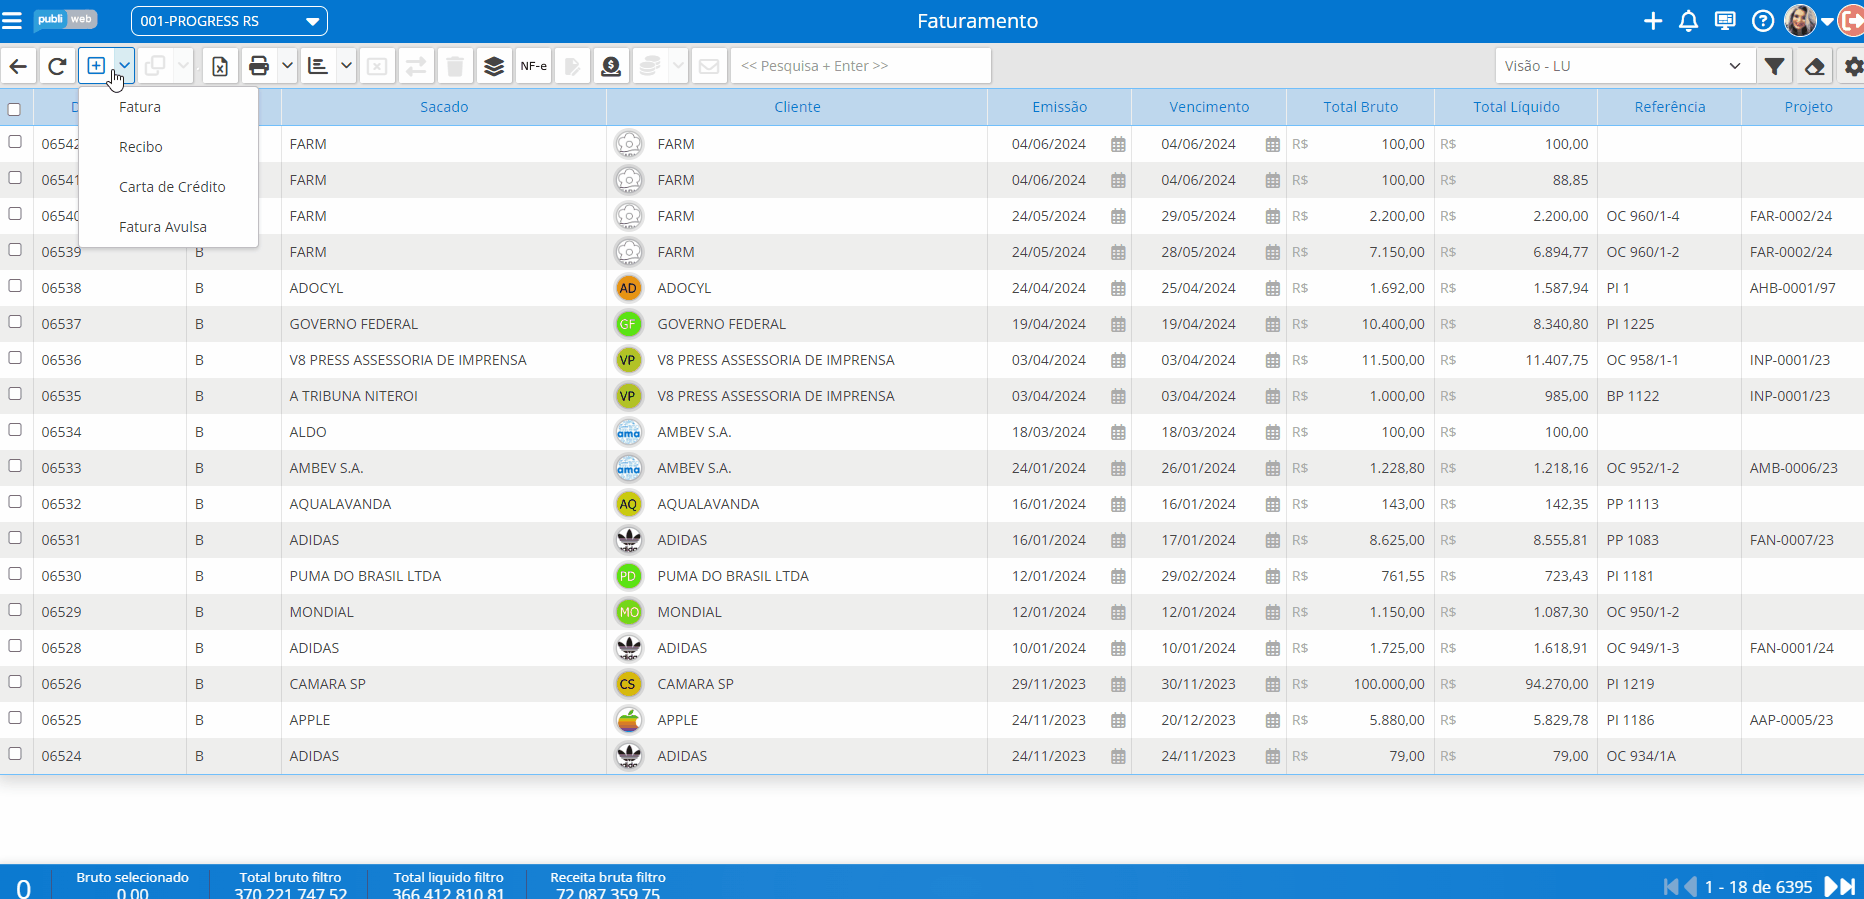This screenshot has height=899, width=1864.
Task: Select Carta de Crédito option
Action: [172, 187]
